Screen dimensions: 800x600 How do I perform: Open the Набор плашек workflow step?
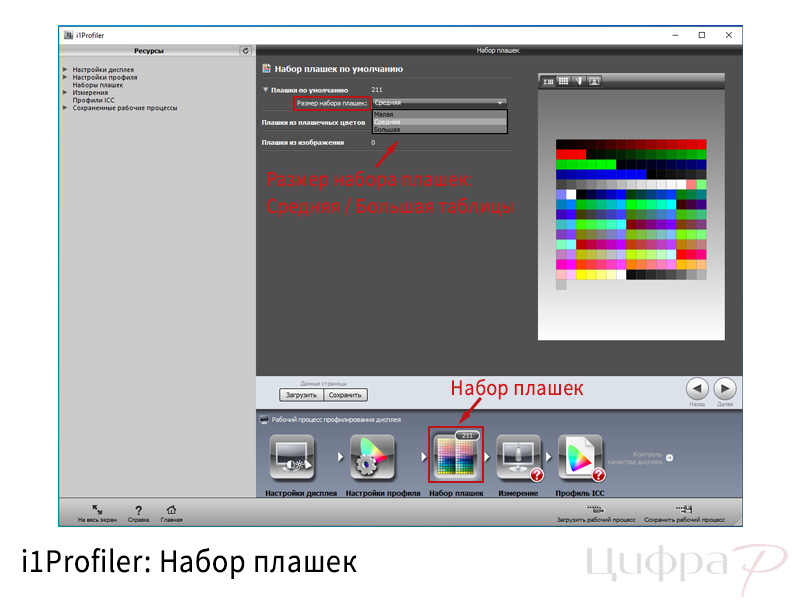tap(456, 456)
